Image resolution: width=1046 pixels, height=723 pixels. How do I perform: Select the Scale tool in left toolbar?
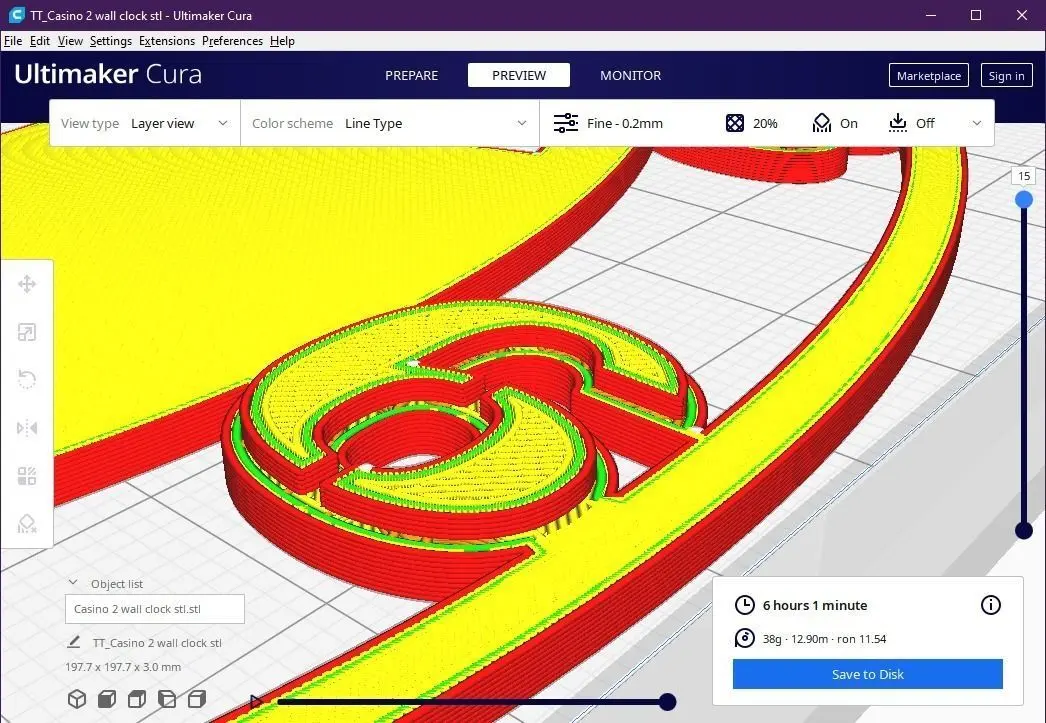pos(27,332)
